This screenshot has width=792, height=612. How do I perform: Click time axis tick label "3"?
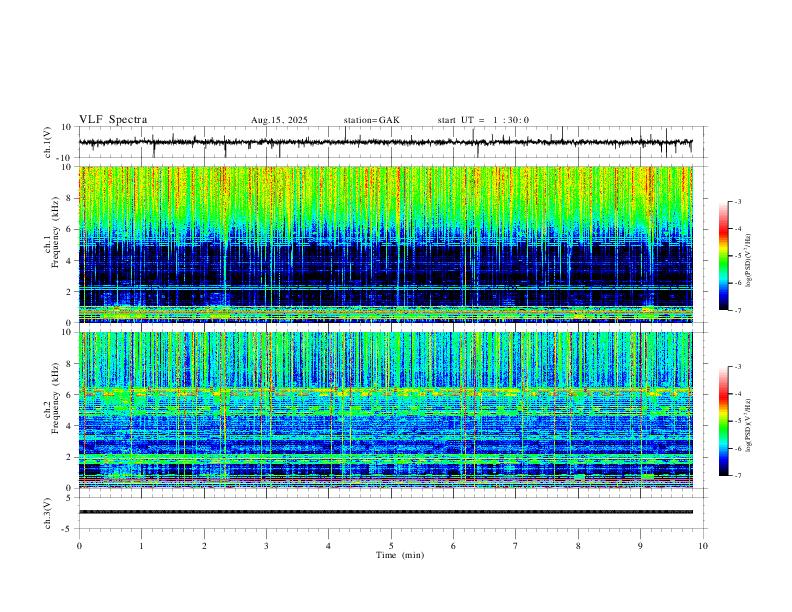coord(266,546)
